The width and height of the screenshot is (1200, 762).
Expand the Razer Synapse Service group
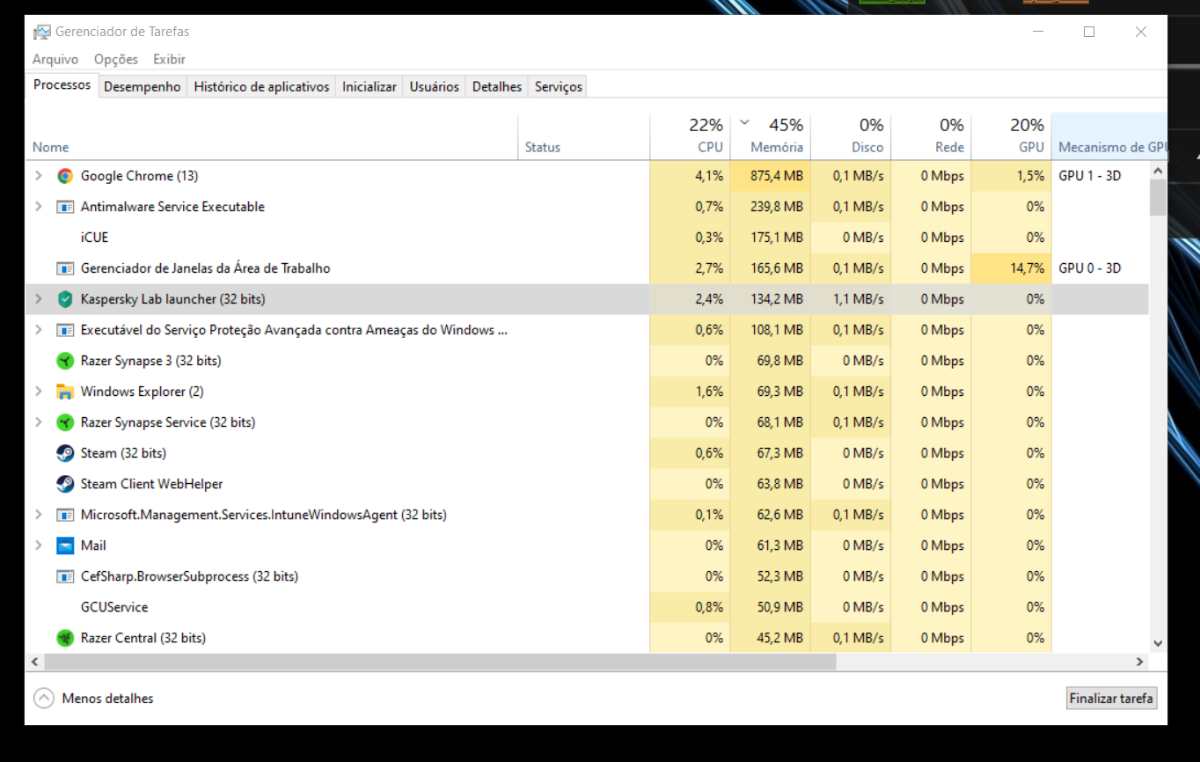pos(38,423)
